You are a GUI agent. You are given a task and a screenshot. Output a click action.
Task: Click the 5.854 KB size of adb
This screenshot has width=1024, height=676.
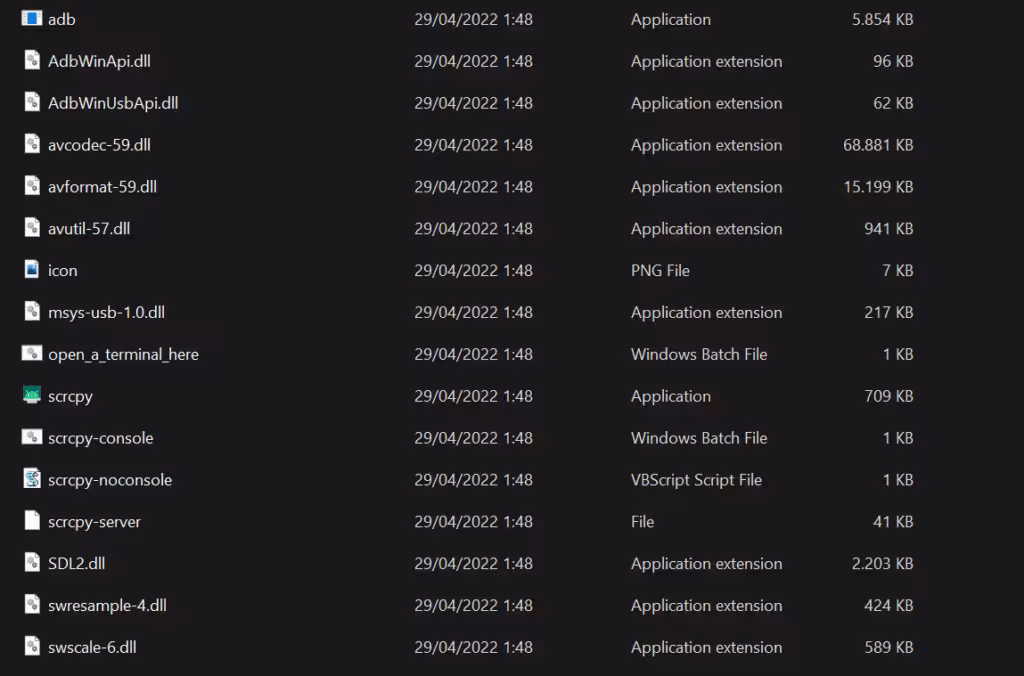(882, 20)
